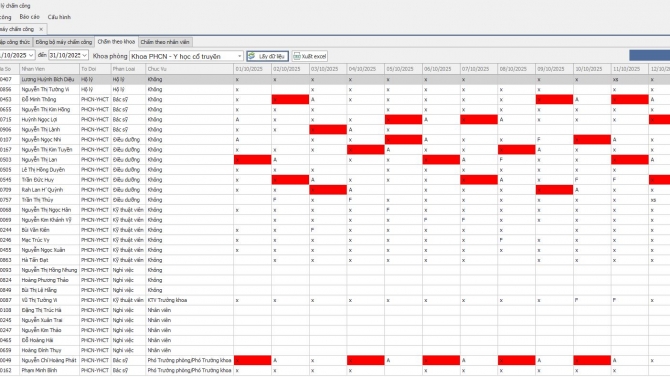Open the Báo cáo menu
The height and width of the screenshot is (377, 670).
click(29, 17)
